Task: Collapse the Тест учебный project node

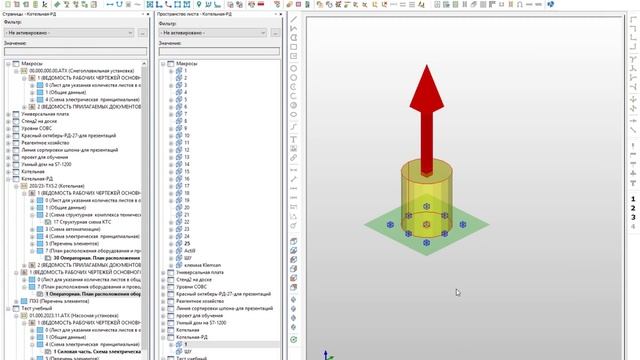Action: click(8, 309)
